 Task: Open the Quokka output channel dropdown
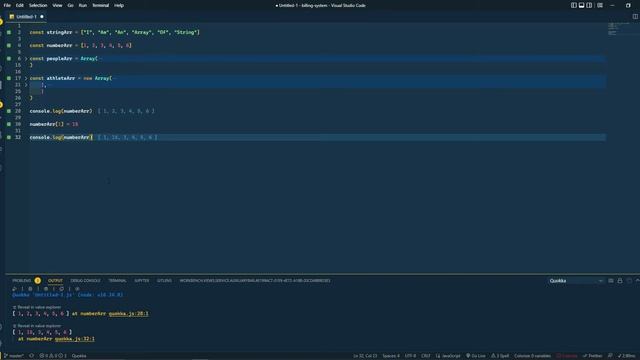tap(576, 281)
